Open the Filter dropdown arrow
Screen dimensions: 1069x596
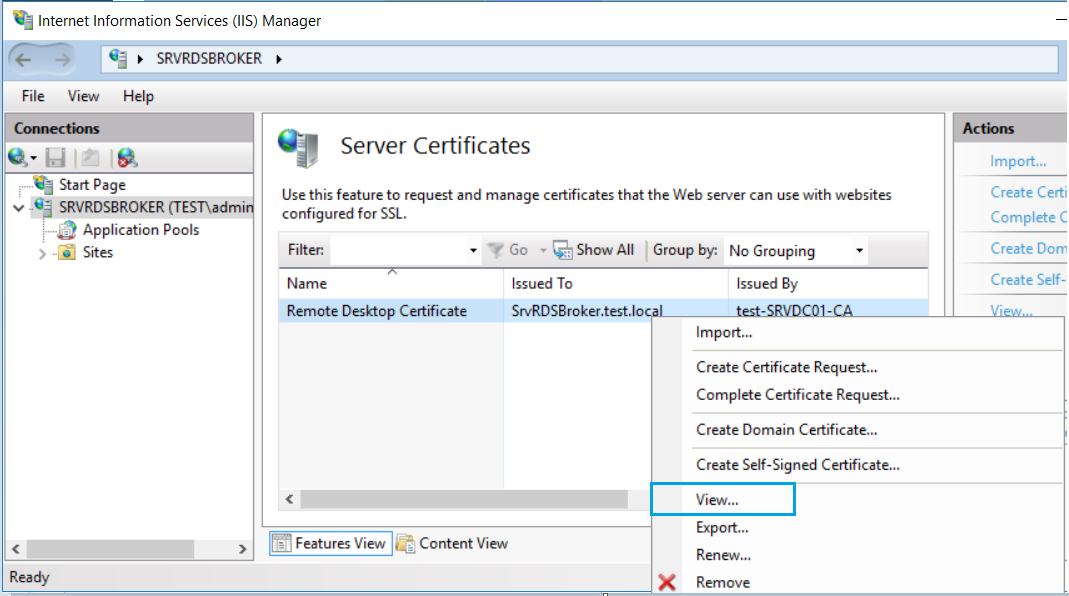(x=473, y=250)
